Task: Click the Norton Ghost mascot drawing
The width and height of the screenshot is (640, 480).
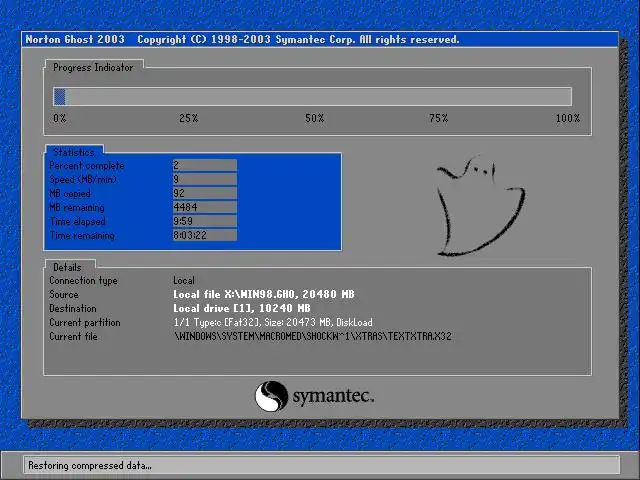Action: 480,206
